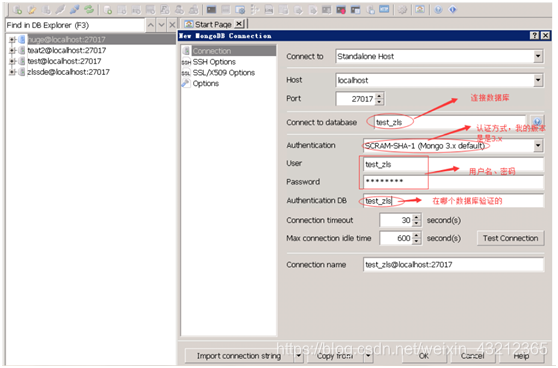
Task: Open the gear options toolbar icon
Action: coord(403,10)
